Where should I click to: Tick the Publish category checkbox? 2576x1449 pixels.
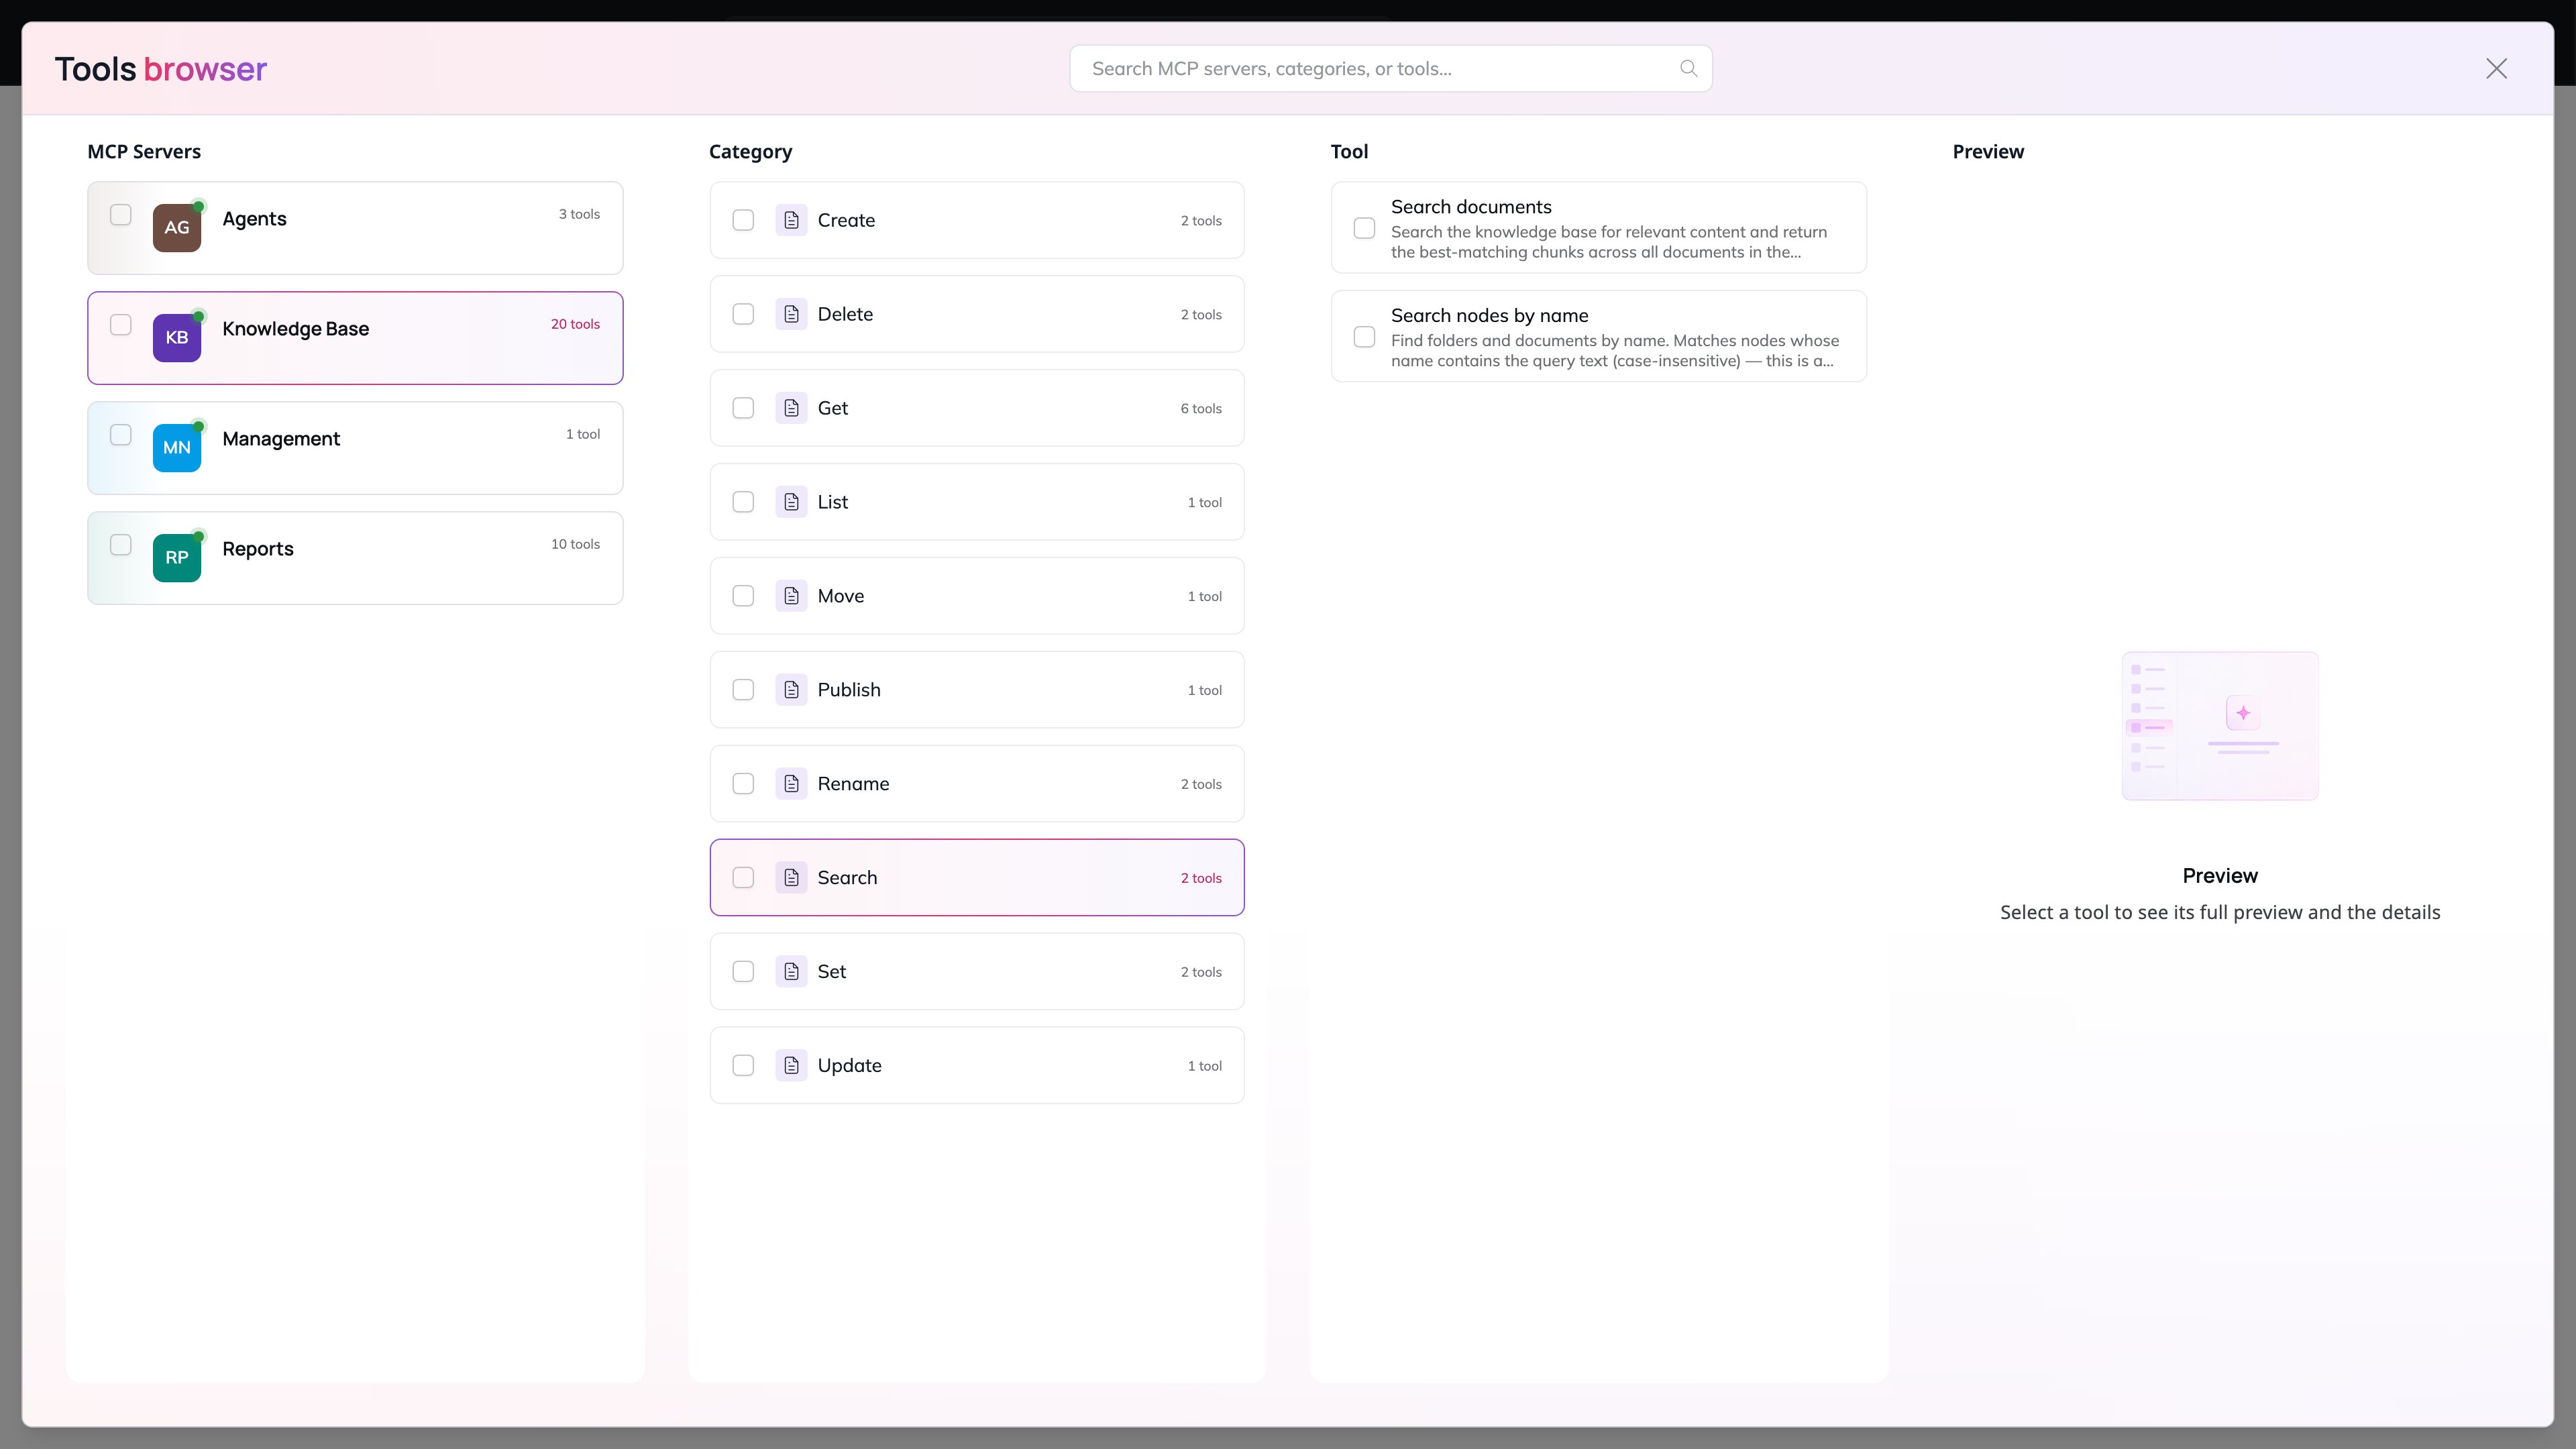coord(743,690)
